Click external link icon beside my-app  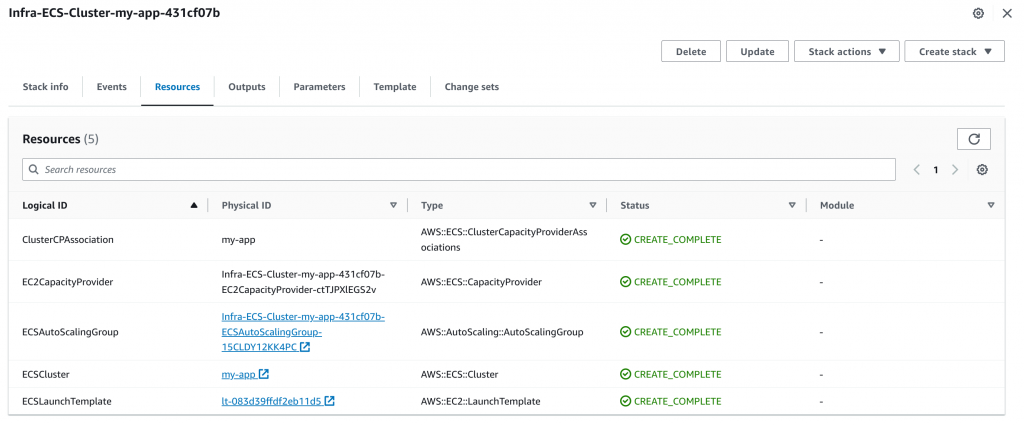click(x=264, y=375)
